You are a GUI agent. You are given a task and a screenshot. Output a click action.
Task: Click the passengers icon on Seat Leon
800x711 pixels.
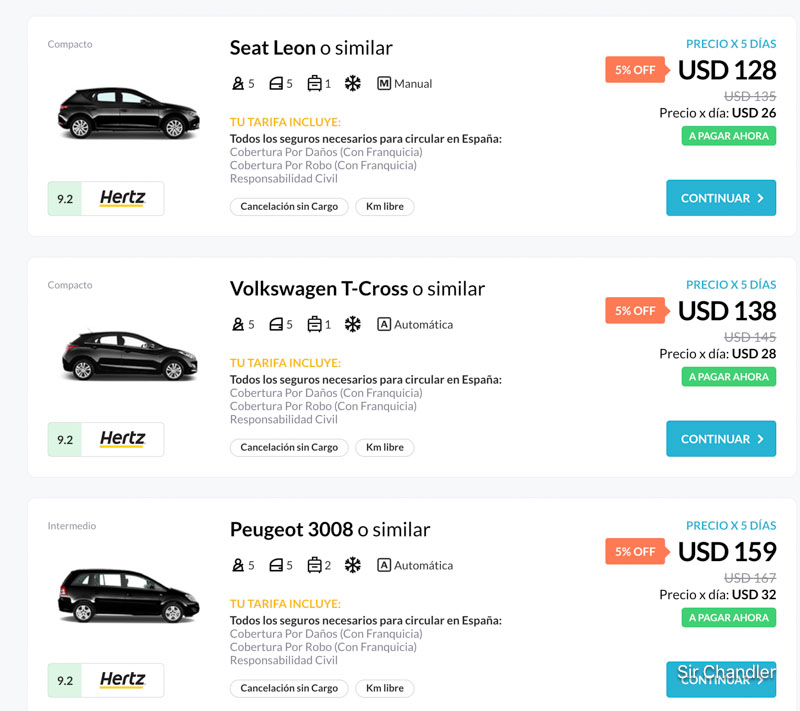238,84
